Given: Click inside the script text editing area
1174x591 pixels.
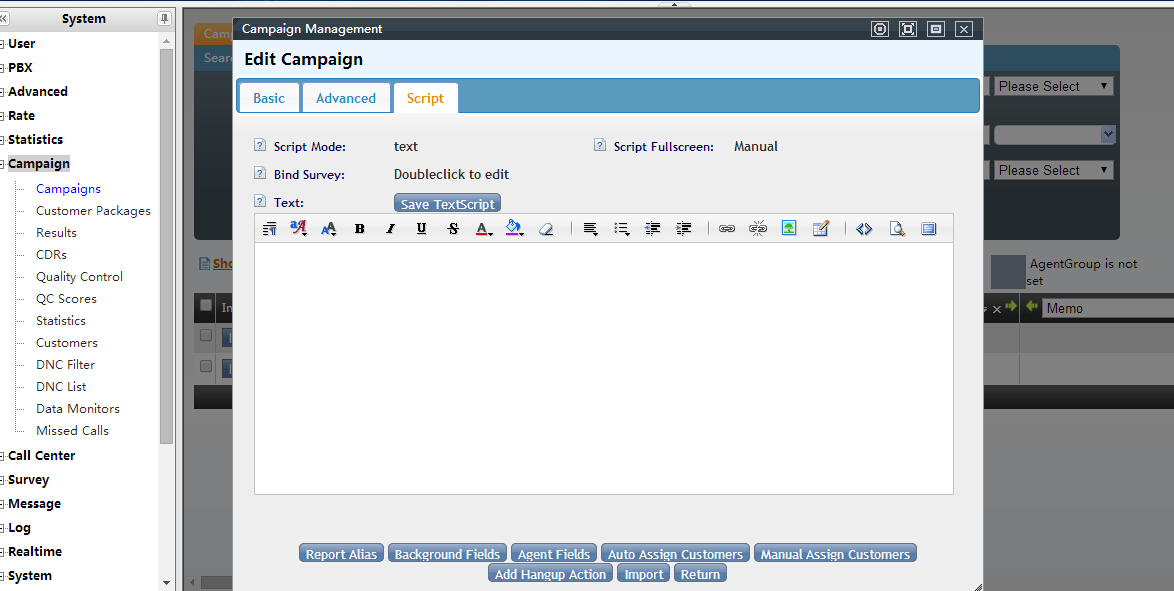Looking at the screenshot, I should 603,368.
